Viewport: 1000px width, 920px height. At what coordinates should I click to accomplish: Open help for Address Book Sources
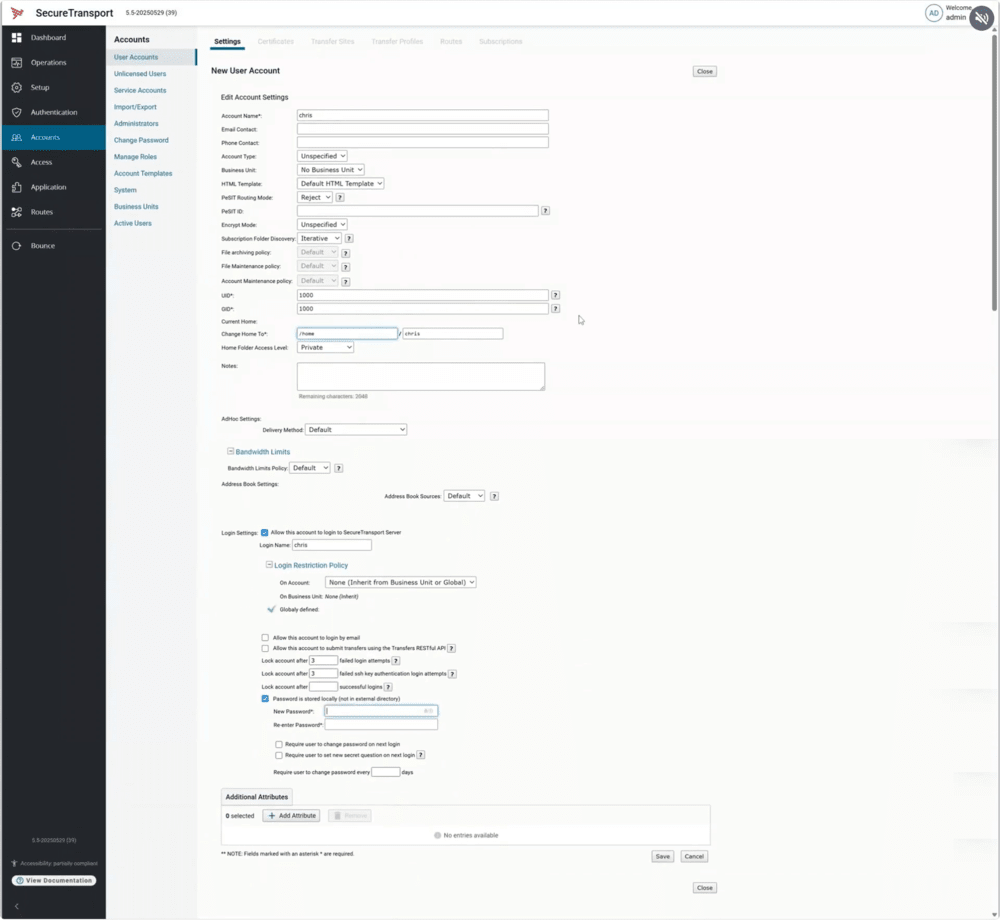[494, 497]
